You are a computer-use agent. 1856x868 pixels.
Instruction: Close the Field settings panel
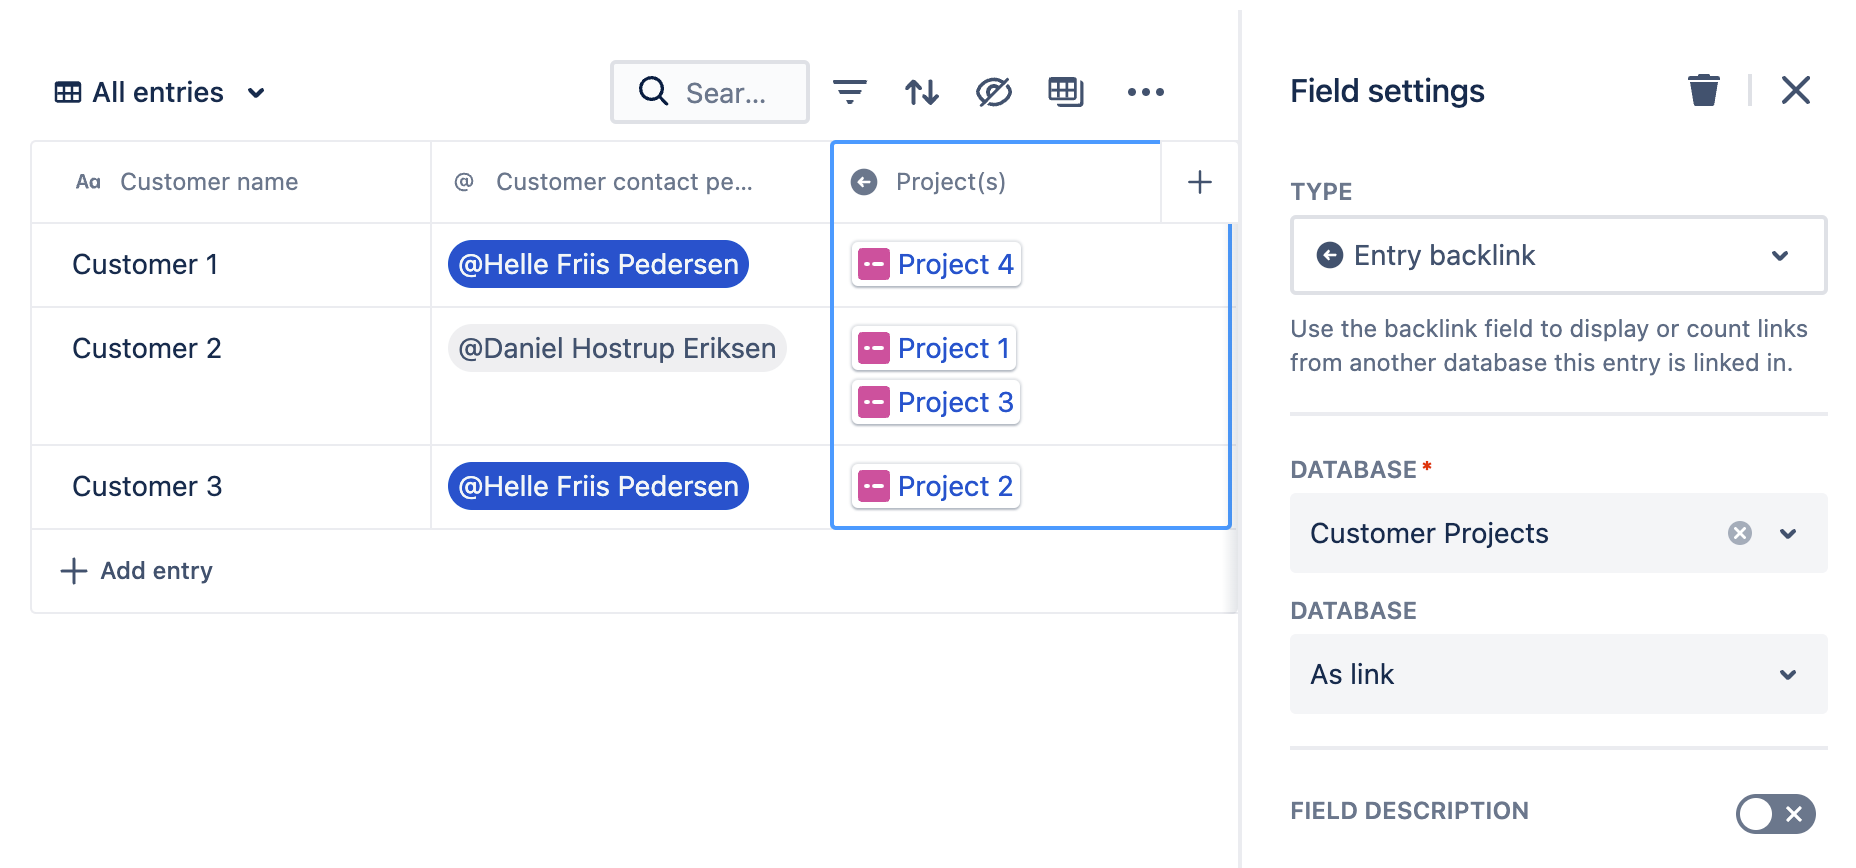pyautogui.click(x=1796, y=90)
